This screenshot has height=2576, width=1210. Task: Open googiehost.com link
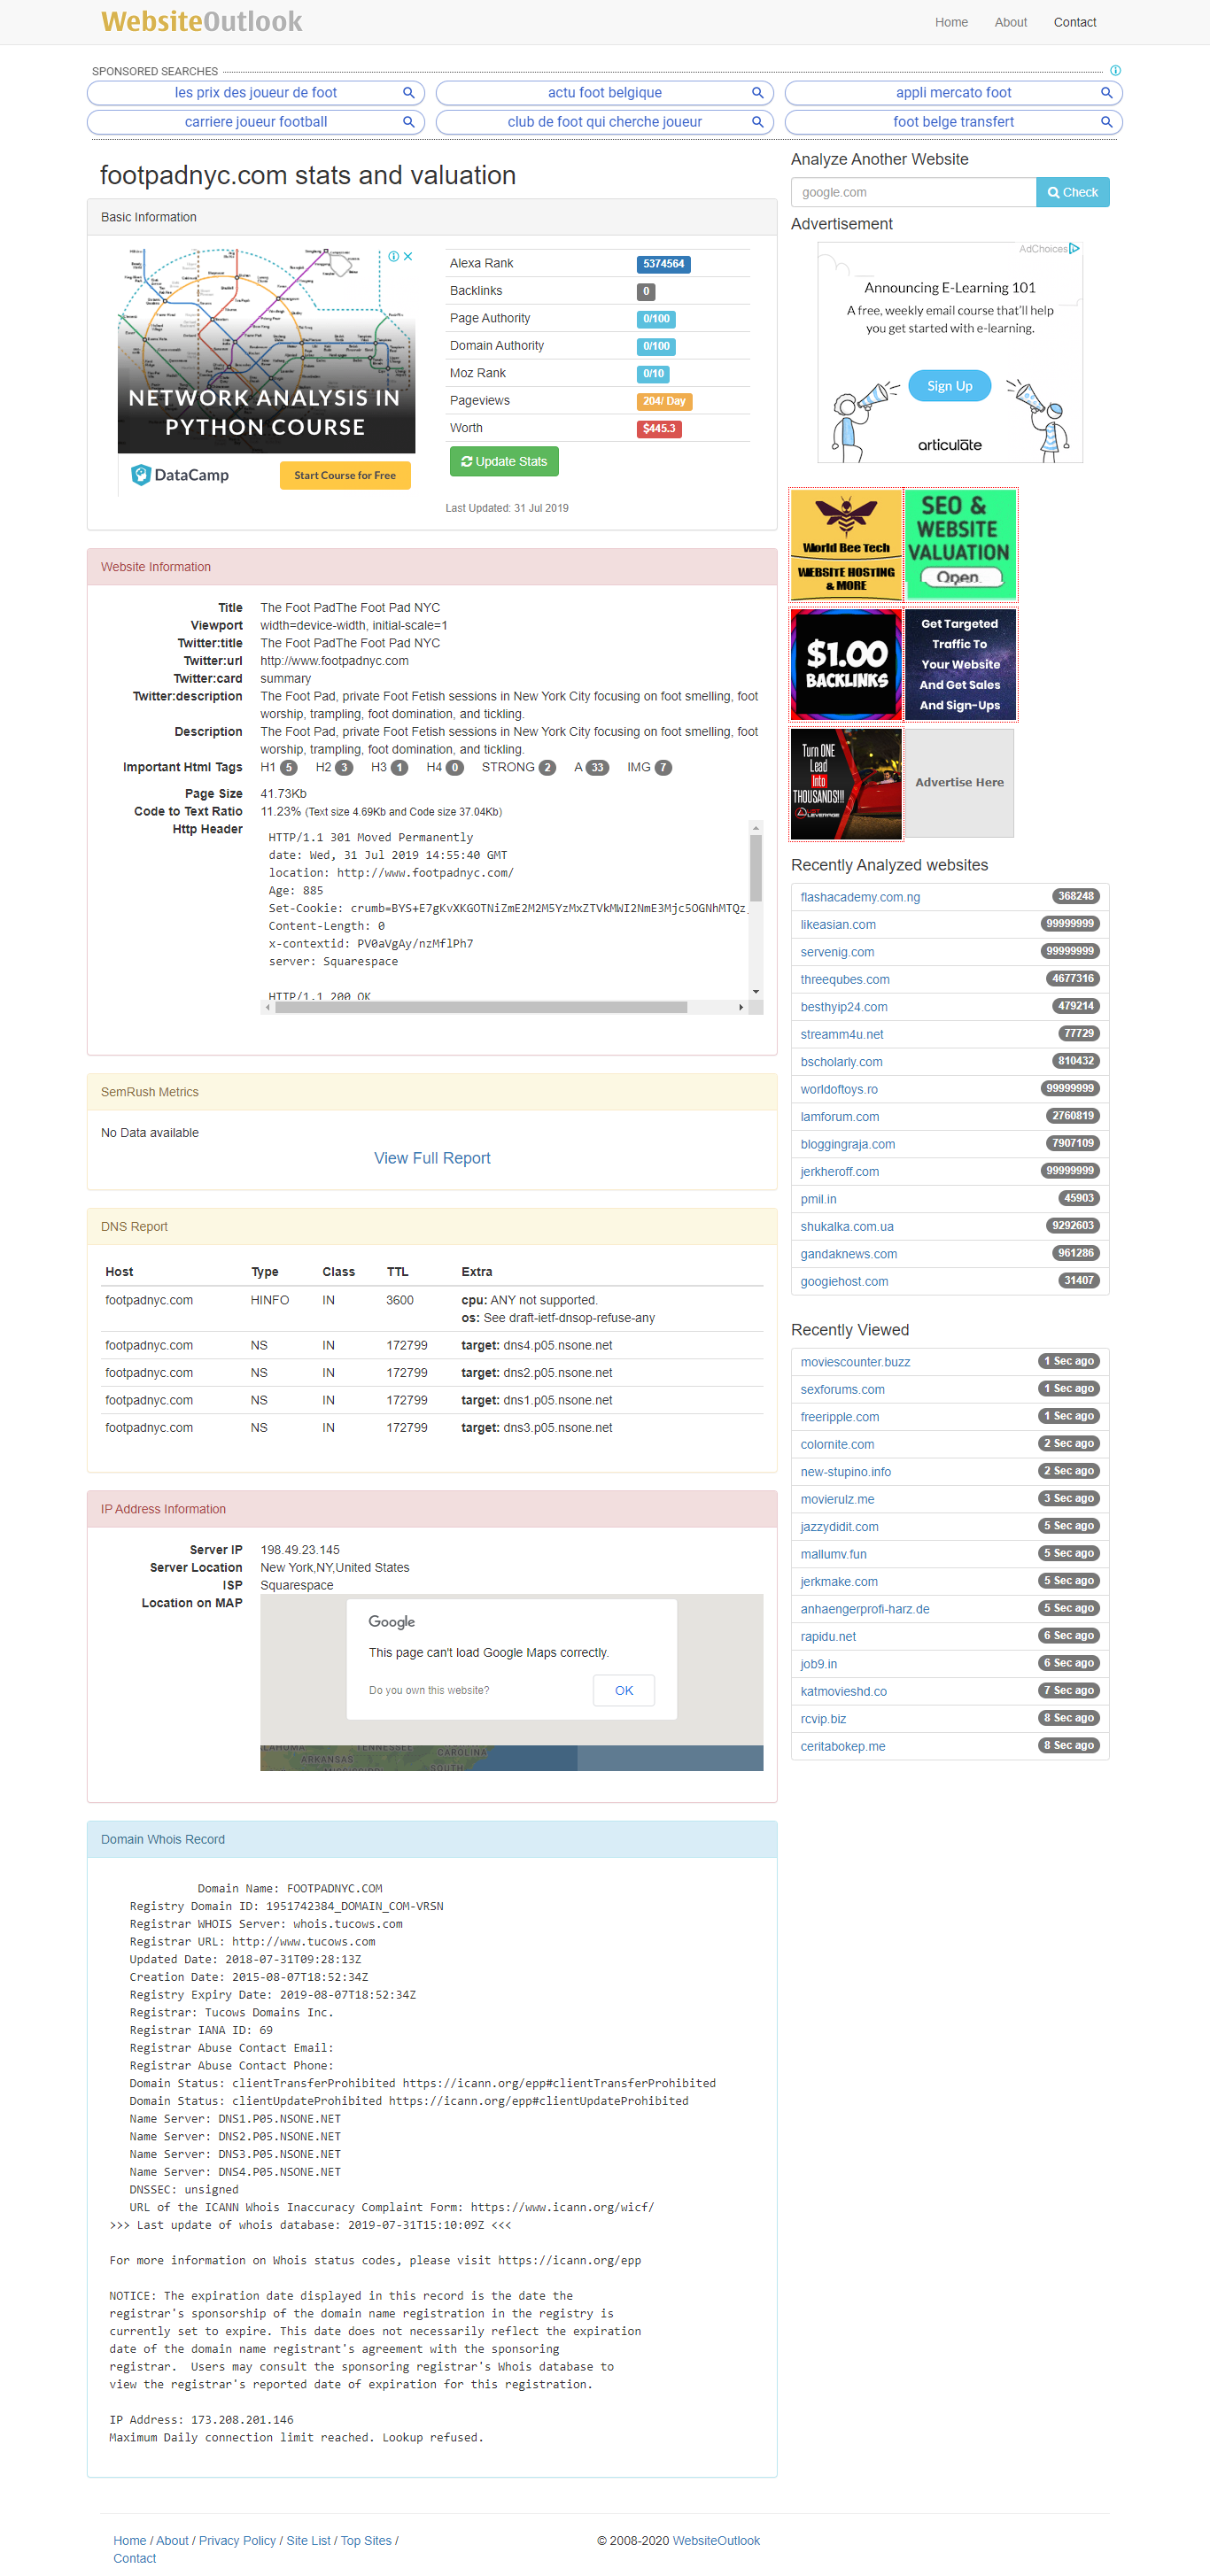[x=844, y=1282]
